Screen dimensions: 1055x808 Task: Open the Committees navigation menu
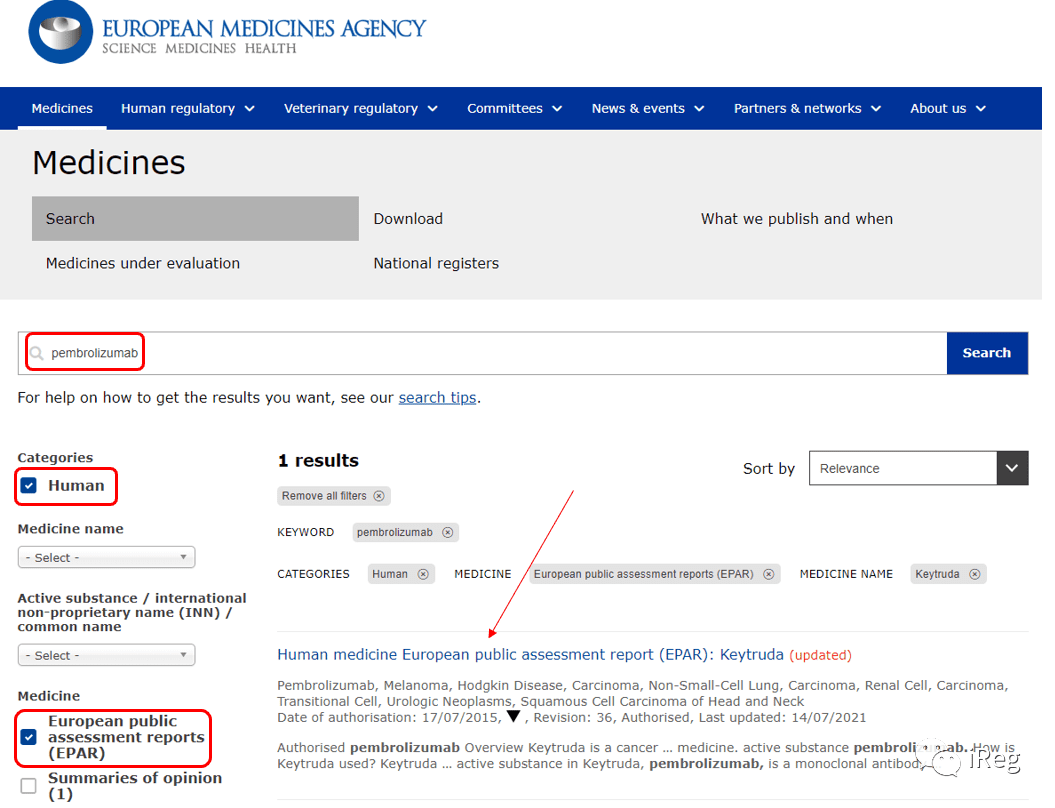click(x=515, y=109)
